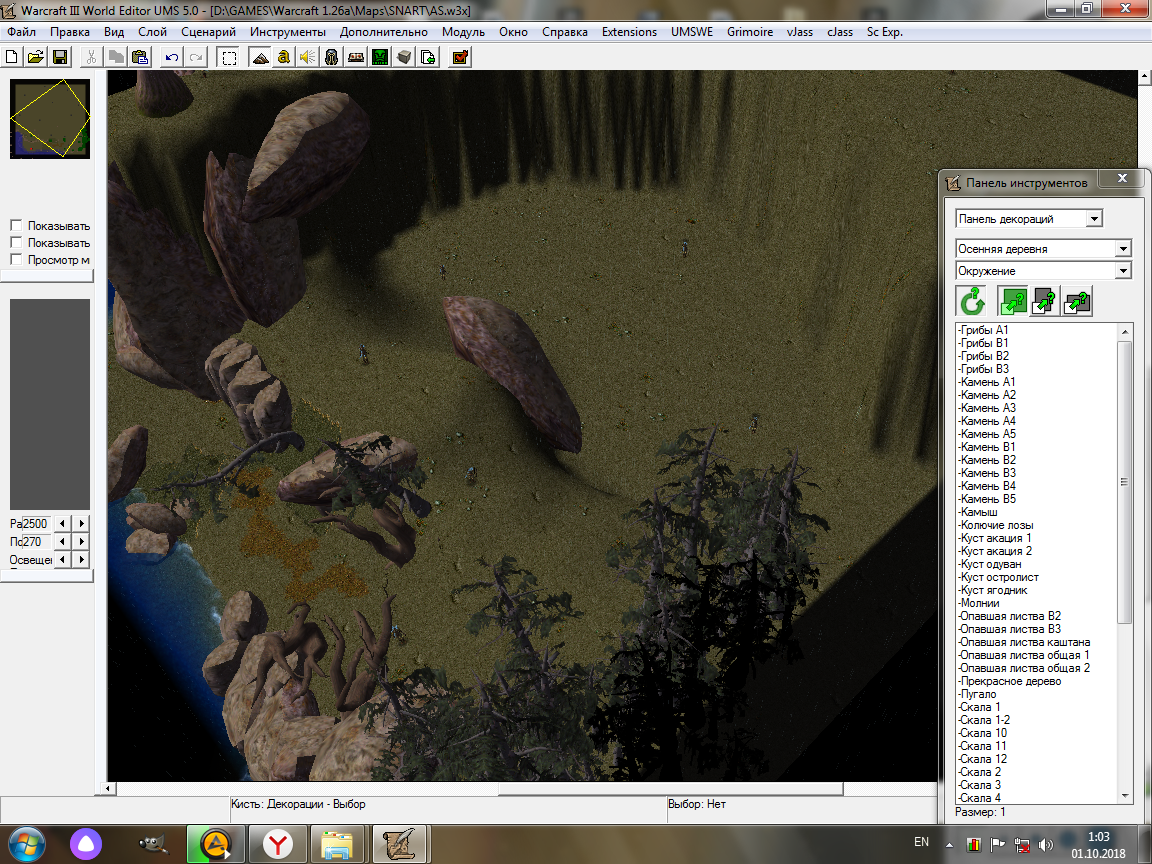Open the Object manager gray cube icon
1152x864 pixels.
point(404,57)
